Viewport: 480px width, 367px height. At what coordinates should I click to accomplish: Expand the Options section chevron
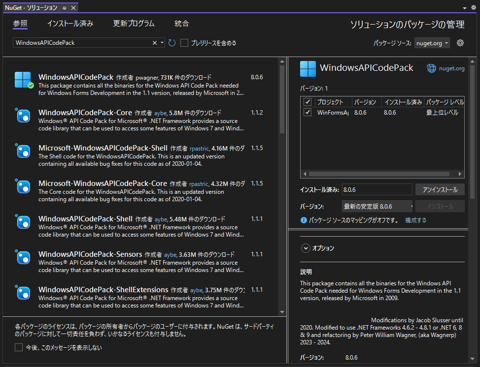[305, 248]
